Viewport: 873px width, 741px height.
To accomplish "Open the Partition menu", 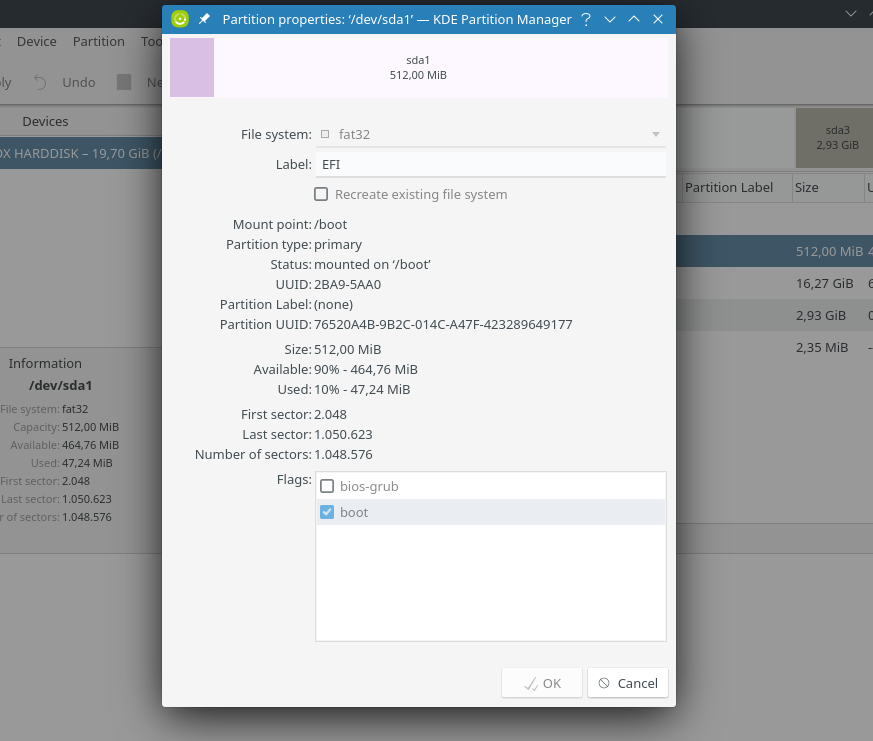I will click(x=98, y=41).
